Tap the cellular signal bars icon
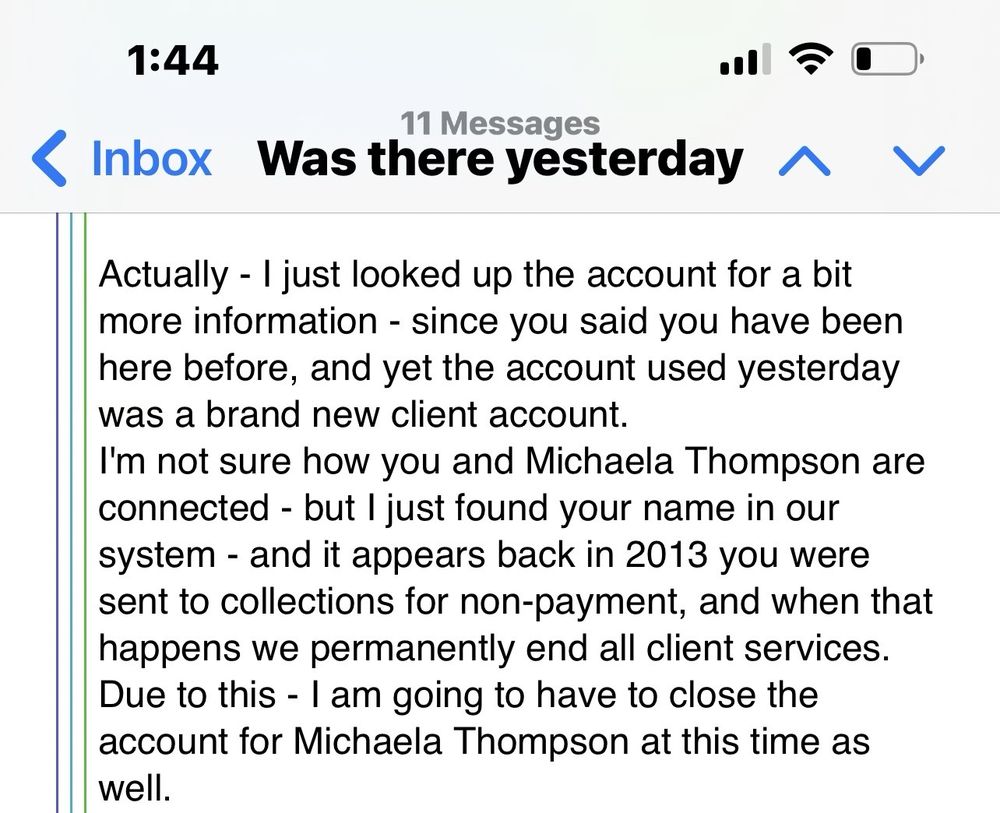Image resolution: width=1000 pixels, height=813 pixels. click(745, 59)
